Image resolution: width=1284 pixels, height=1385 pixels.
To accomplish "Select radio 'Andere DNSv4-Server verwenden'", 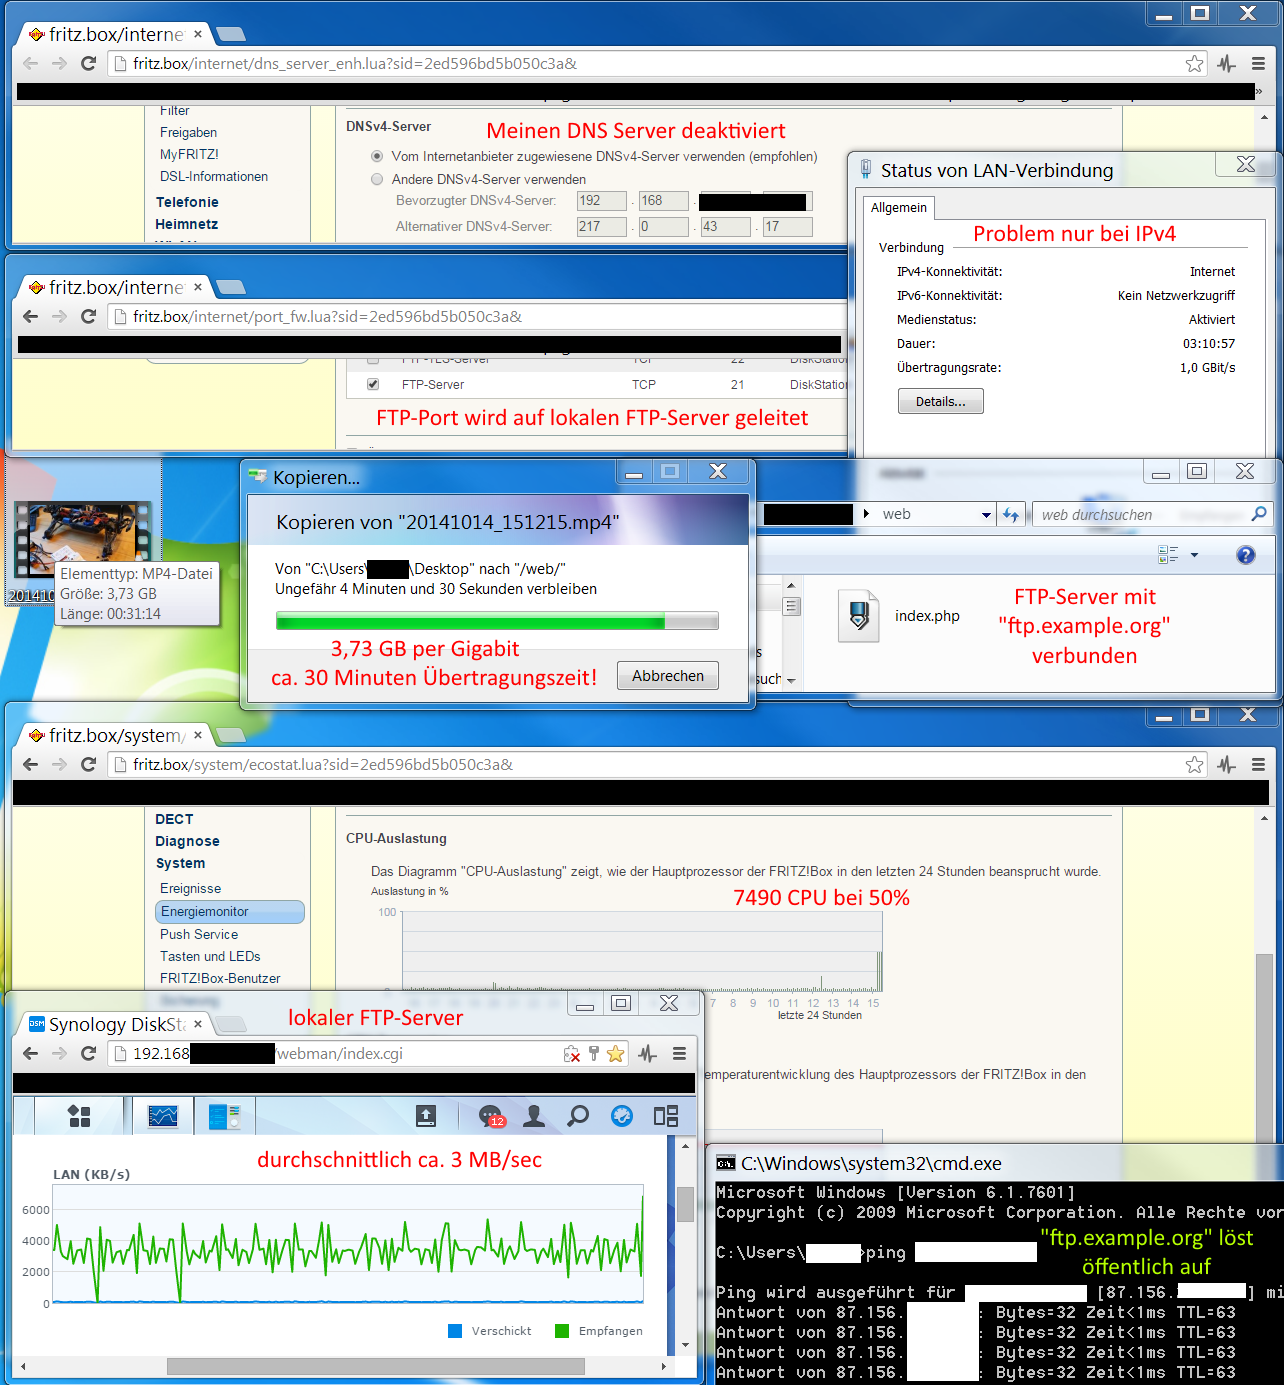I will click(x=377, y=179).
